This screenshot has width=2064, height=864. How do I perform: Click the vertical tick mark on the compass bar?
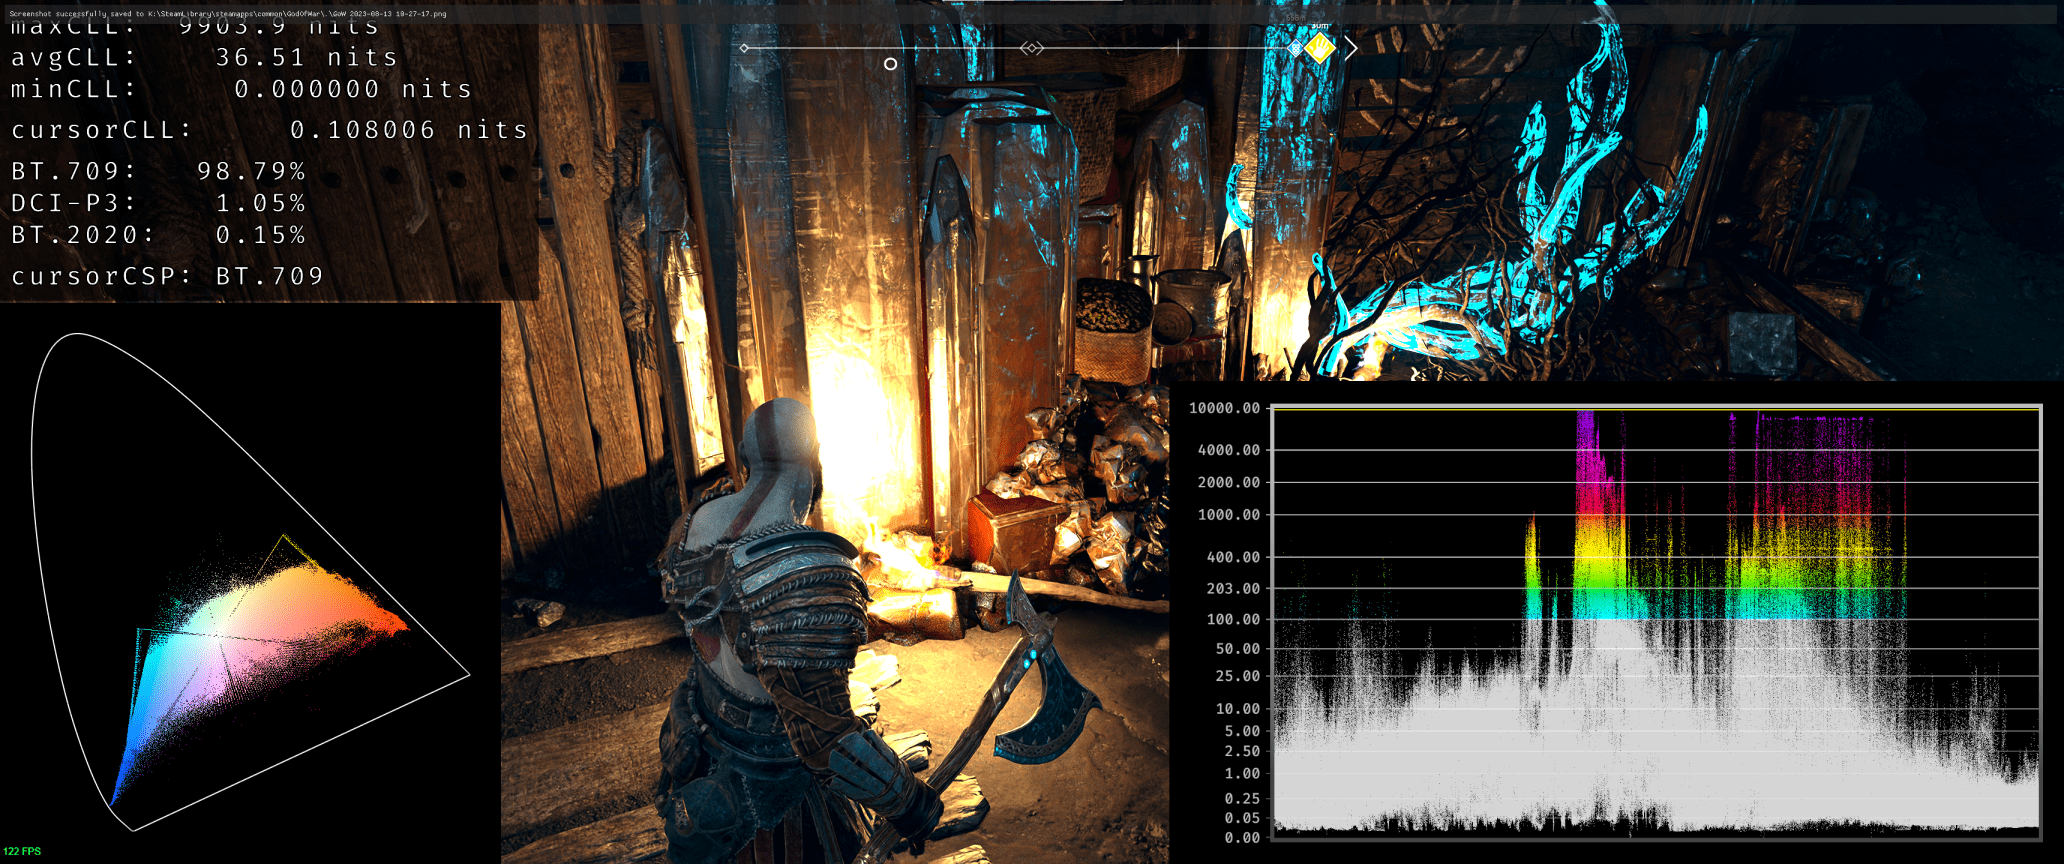(x=1178, y=47)
